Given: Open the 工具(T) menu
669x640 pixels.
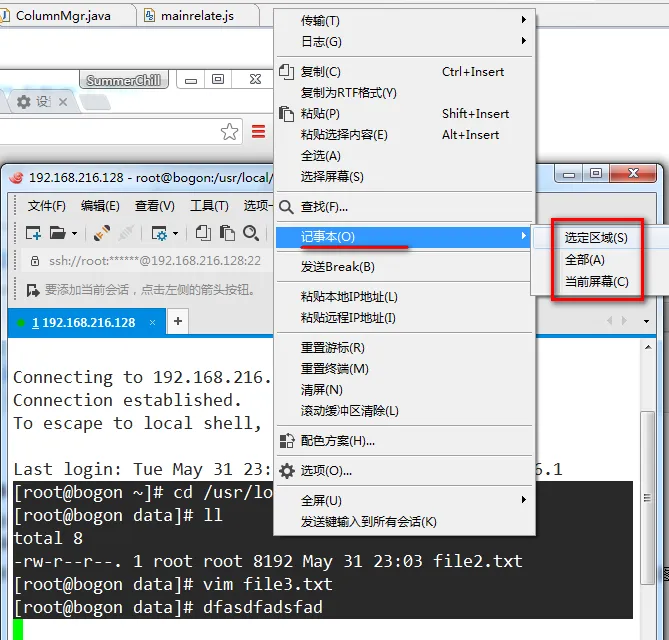Looking at the screenshot, I should pyautogui.click(x=209, y=206).
